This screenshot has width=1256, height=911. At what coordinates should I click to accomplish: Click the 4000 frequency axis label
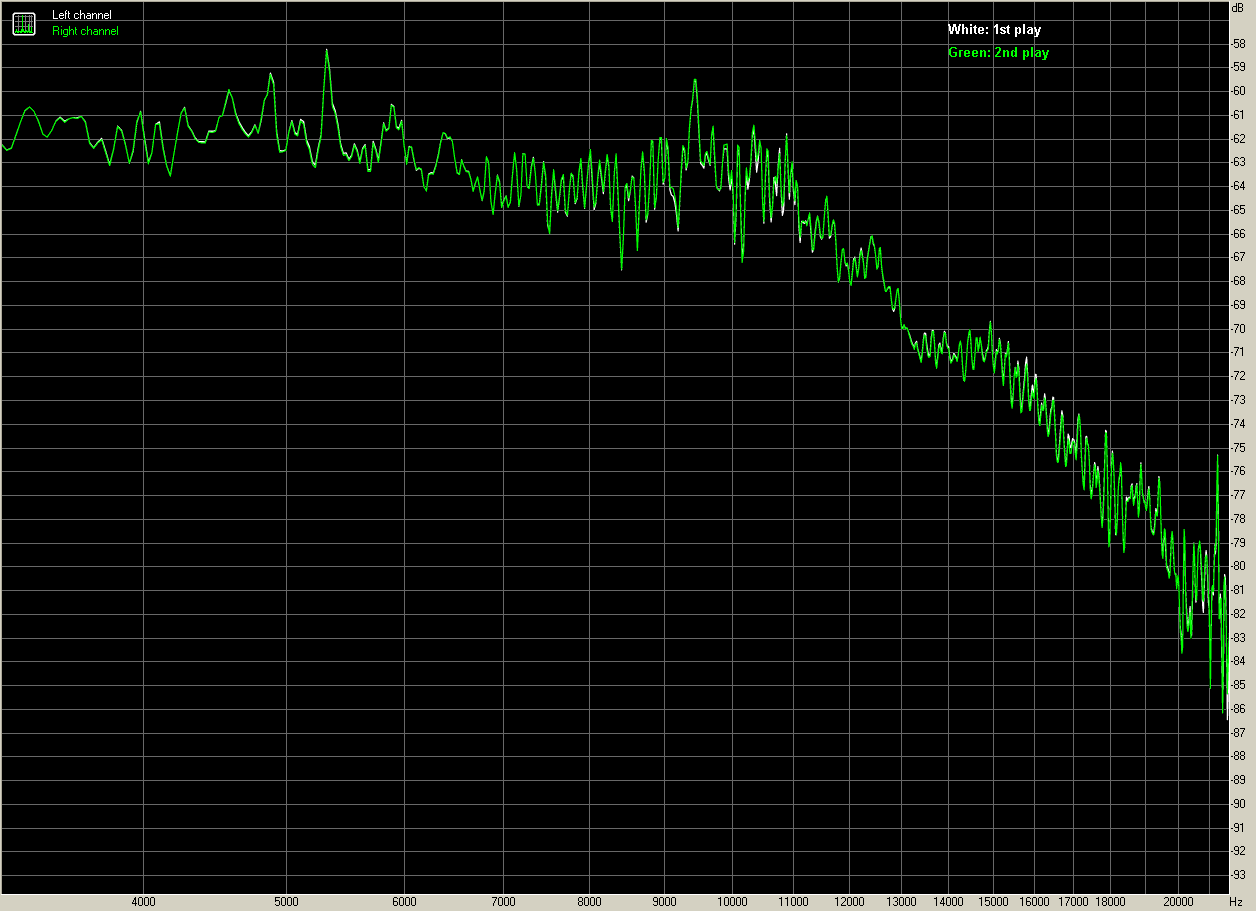coord(143,902)
